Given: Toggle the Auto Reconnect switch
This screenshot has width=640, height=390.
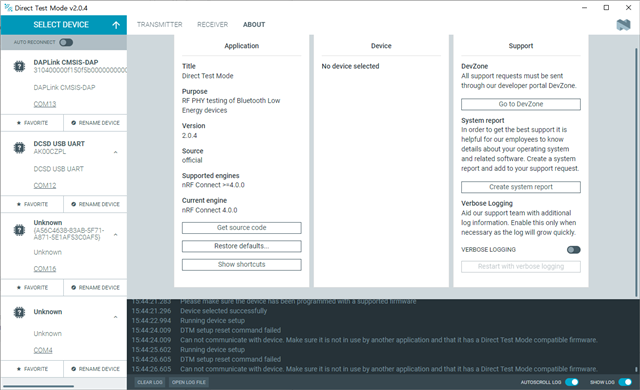Looking at the screenshot, I should (x=66, y=42).
